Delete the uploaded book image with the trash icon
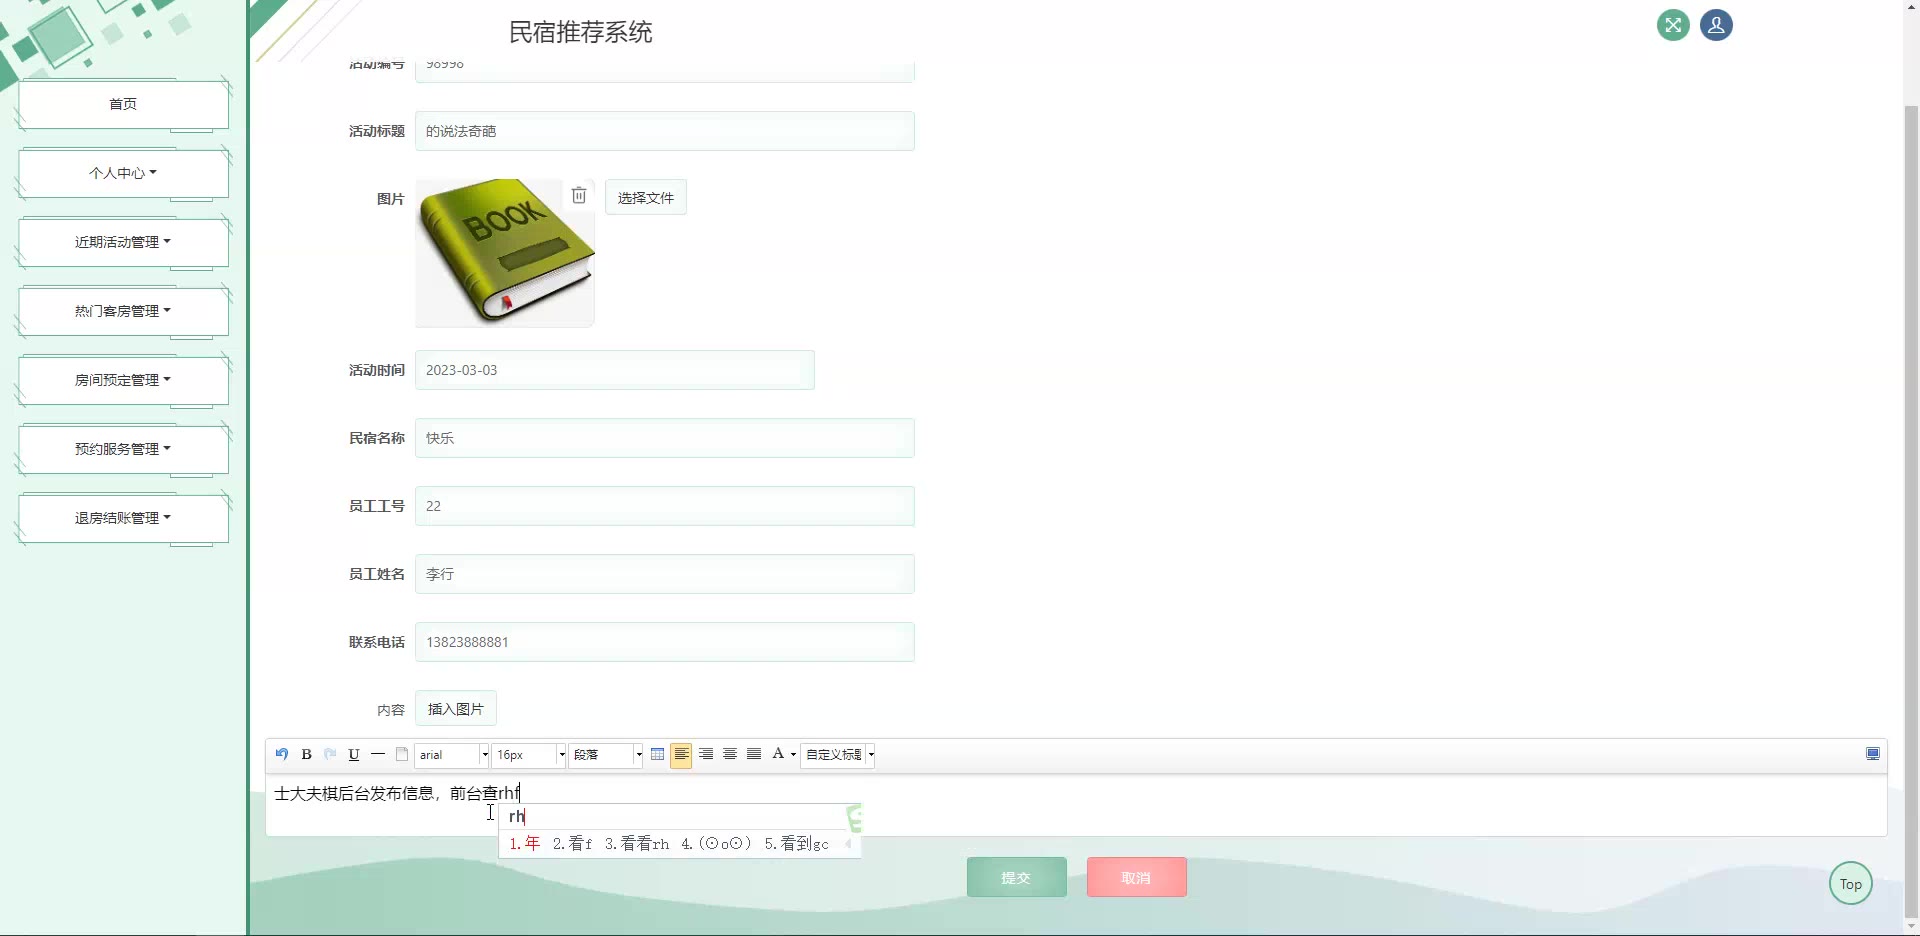This screenshot has width=1920, height=936. click(579, 195)
